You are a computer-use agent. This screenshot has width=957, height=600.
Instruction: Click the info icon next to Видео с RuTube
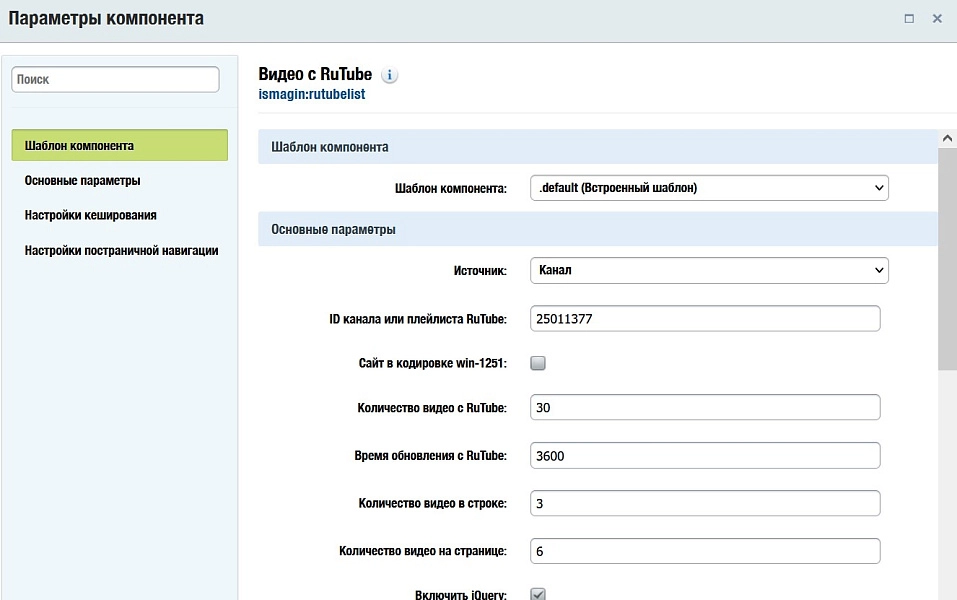tap(389, 75)
